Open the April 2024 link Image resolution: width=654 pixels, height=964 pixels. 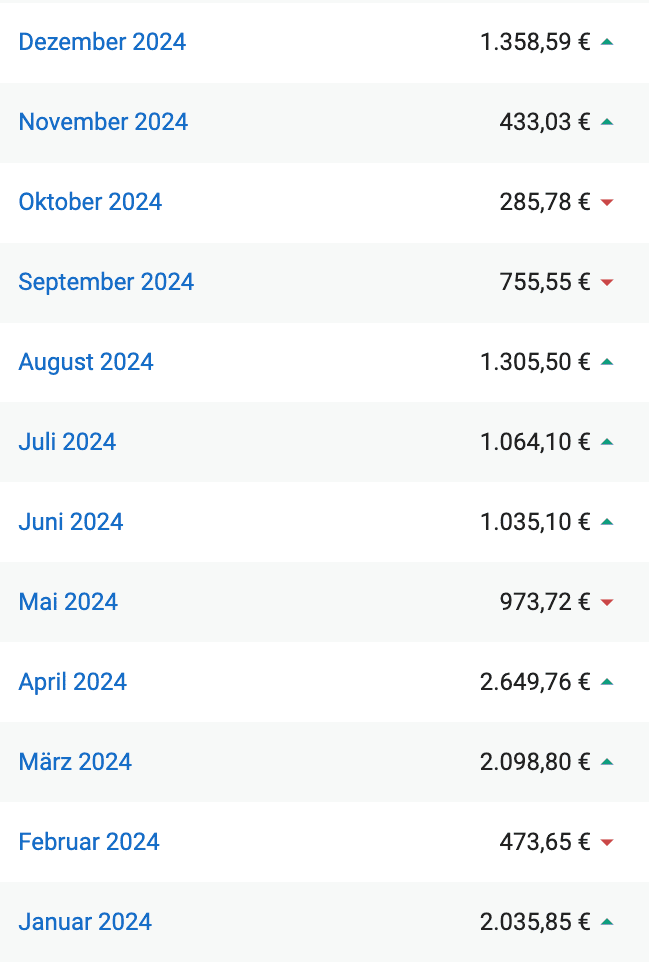(x=73, y=682)
